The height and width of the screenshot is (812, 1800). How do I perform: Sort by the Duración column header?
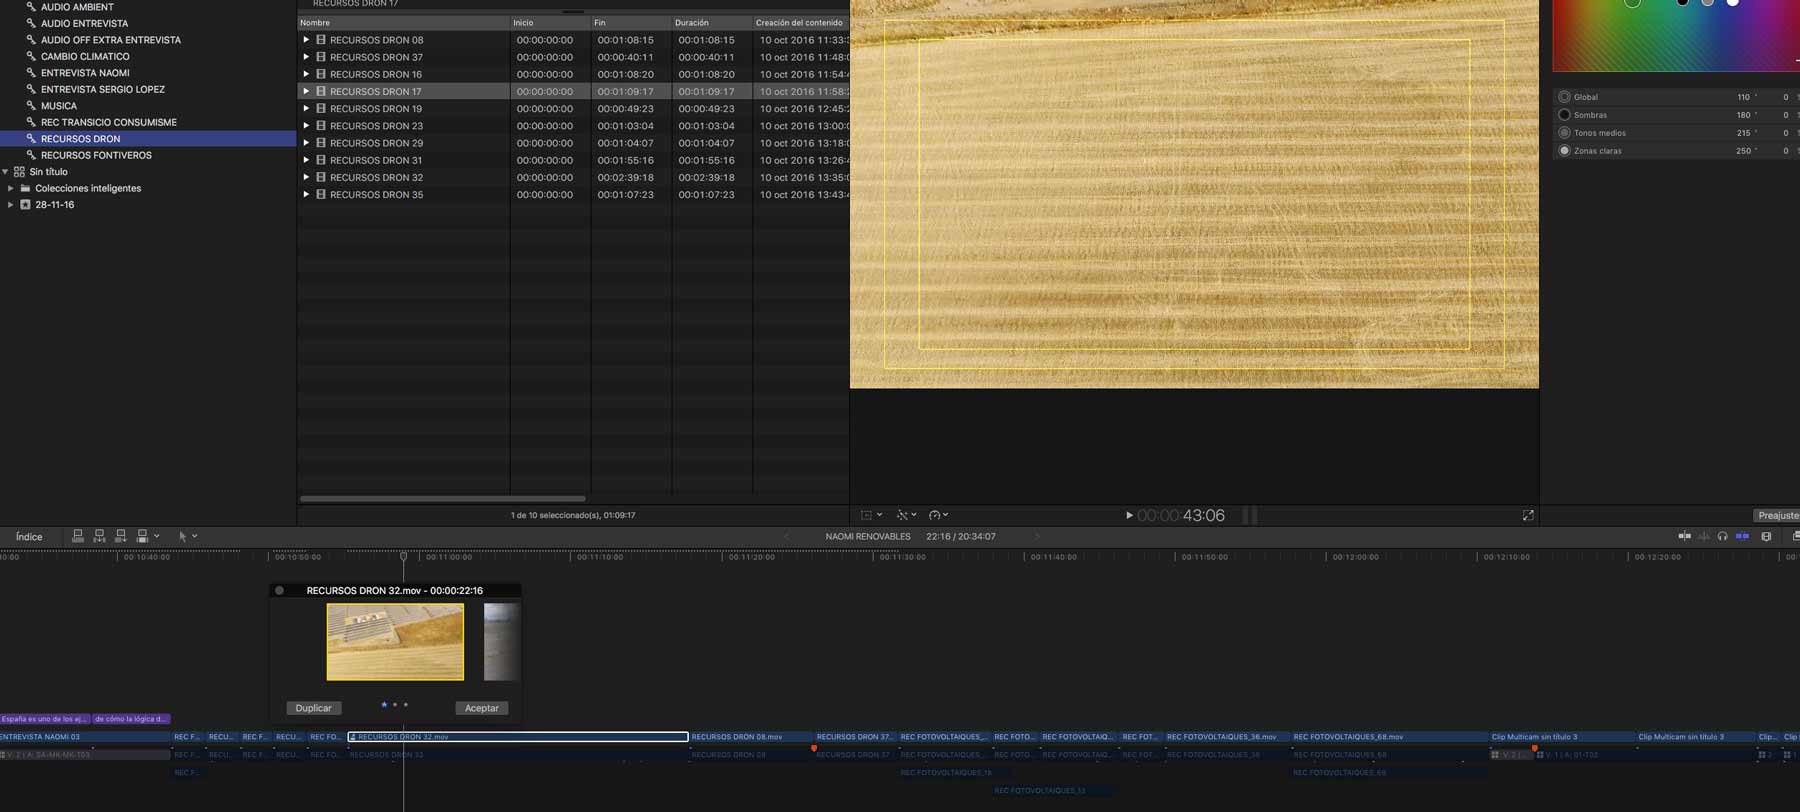point(711,22)
